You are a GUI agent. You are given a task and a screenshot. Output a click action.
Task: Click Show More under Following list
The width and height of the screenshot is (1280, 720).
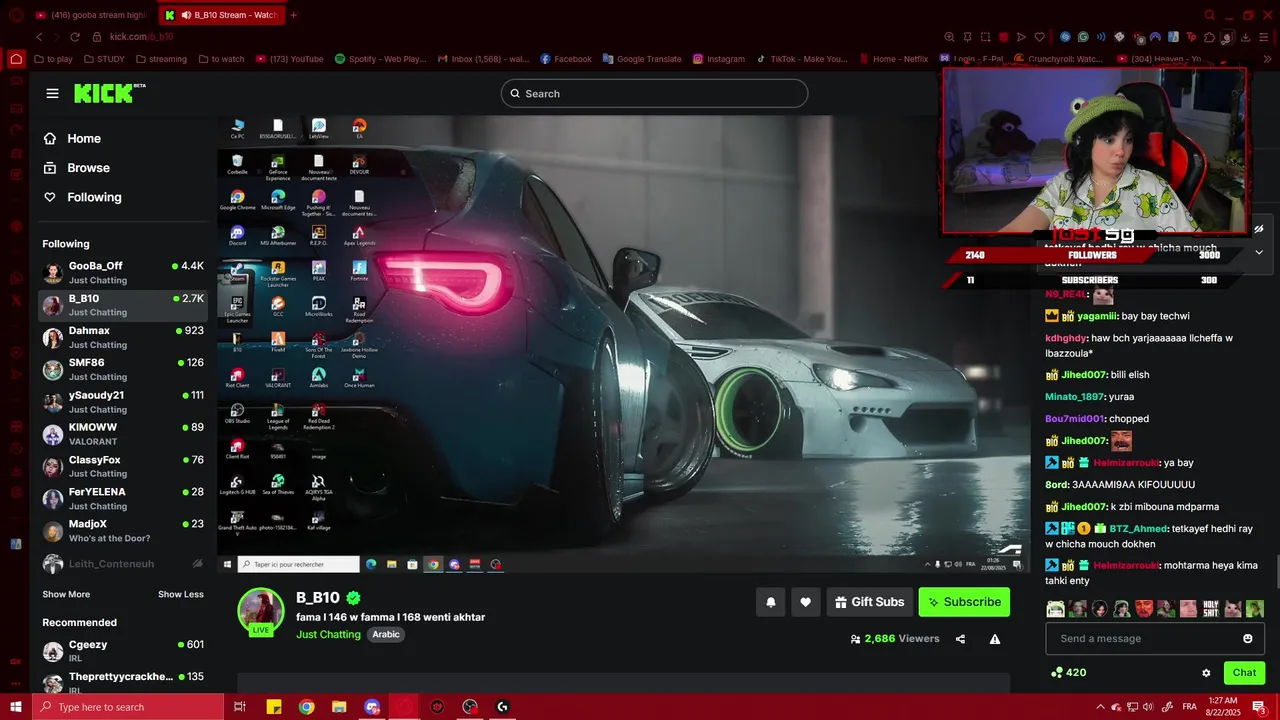[x=66, y=594]
